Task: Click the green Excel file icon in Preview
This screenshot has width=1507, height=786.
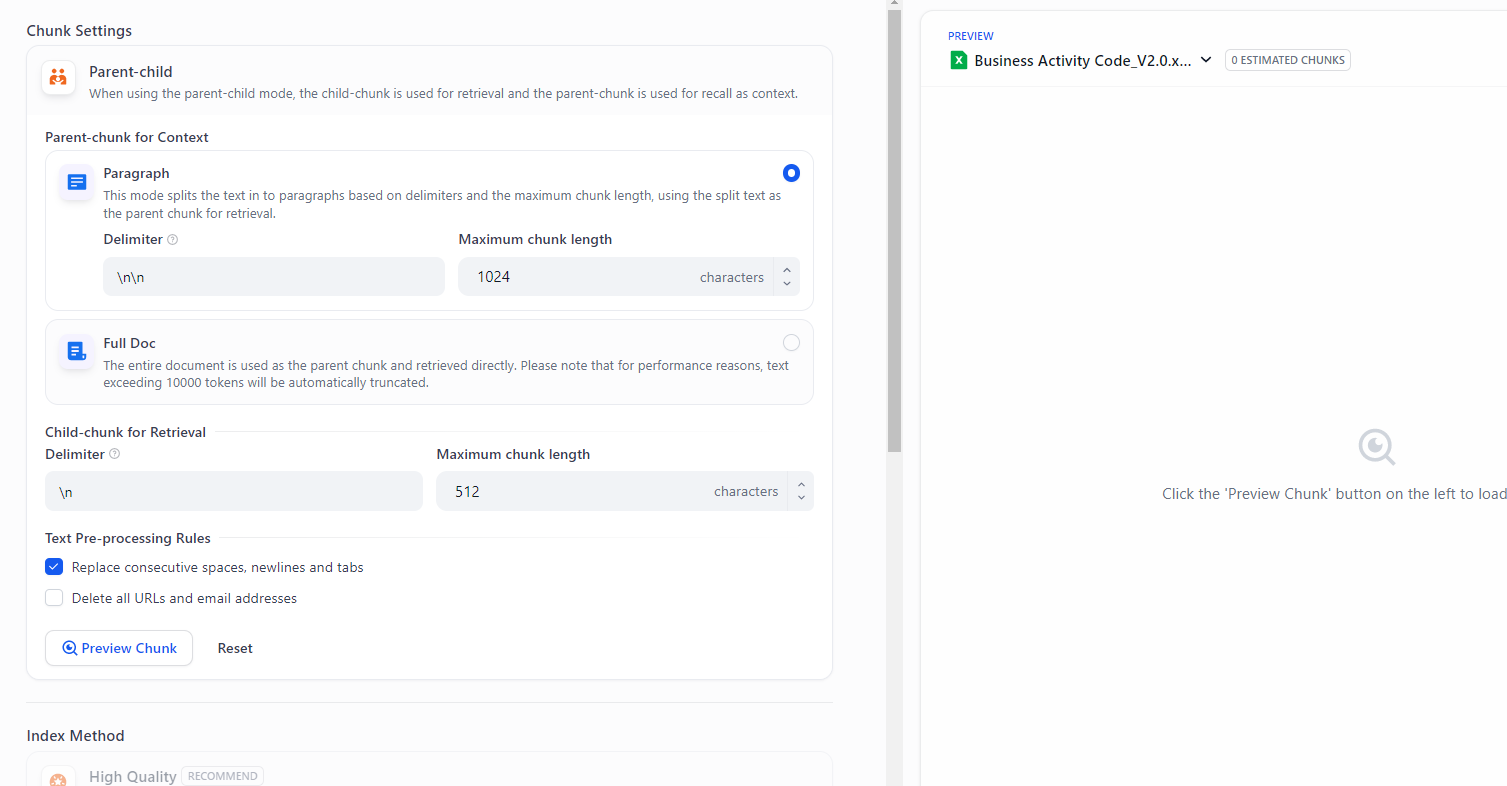Action: [959, 60]
